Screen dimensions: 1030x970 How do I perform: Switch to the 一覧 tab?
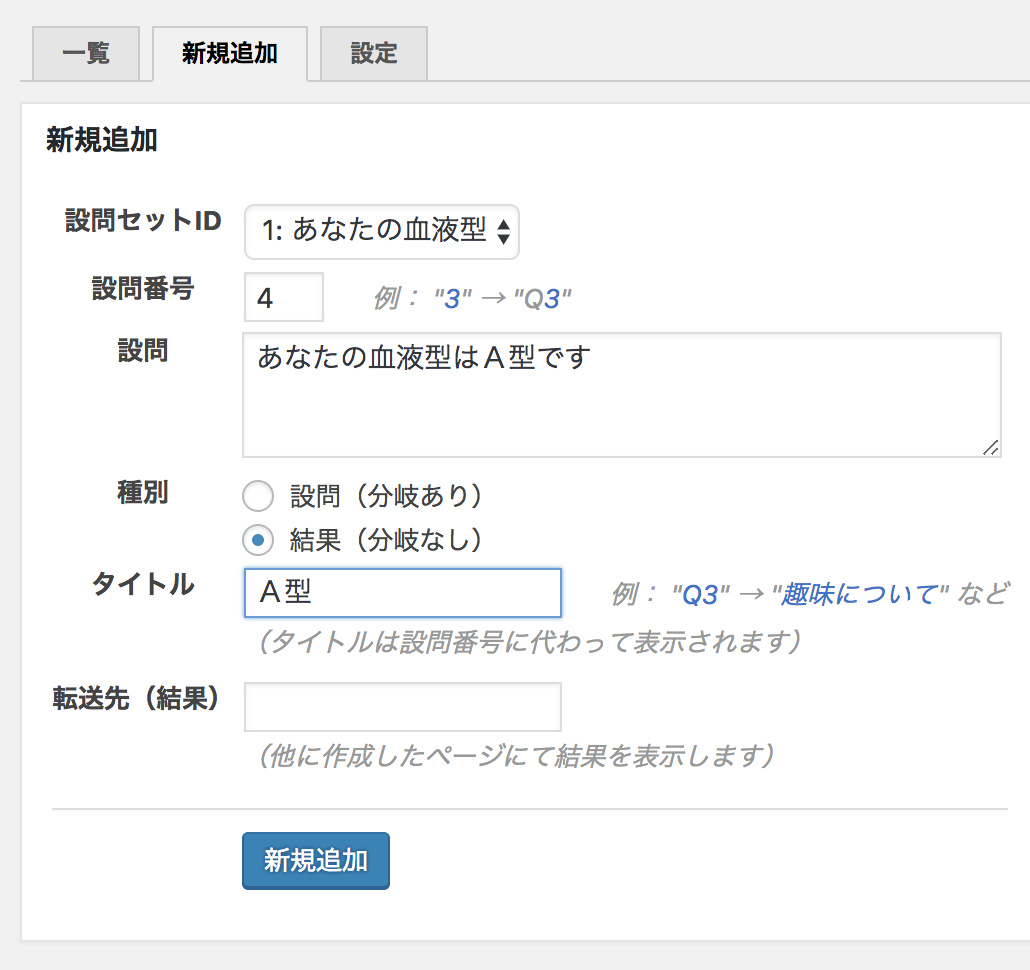pos(86,54)
